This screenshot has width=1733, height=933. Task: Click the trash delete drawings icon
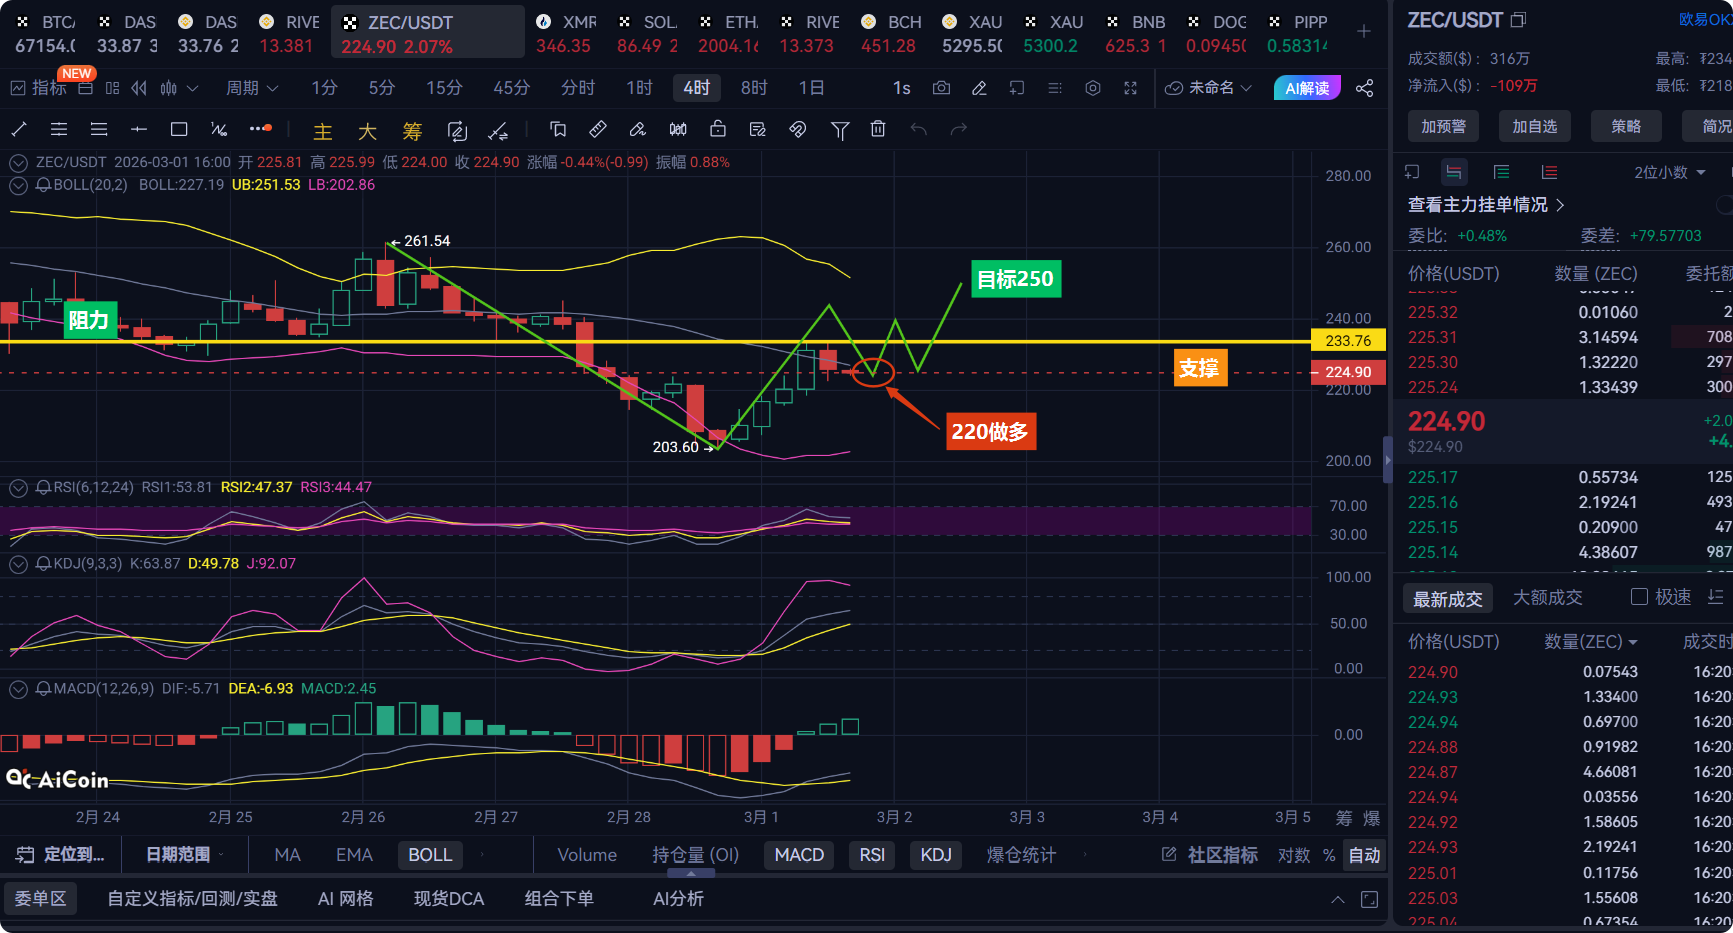(x=878, y=129)
